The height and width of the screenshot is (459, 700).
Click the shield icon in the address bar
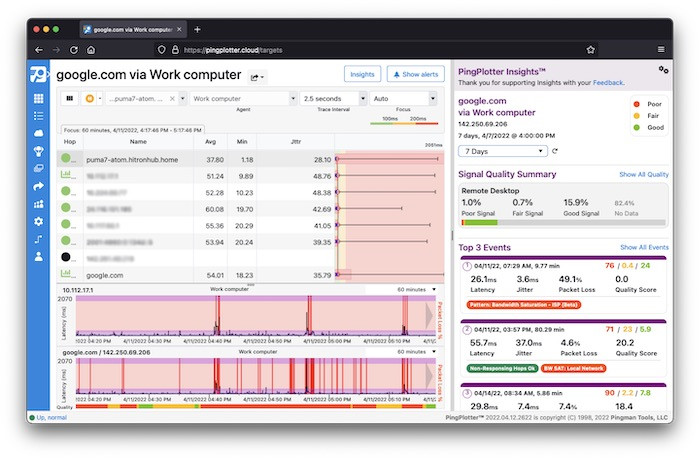tap(162, 50)
